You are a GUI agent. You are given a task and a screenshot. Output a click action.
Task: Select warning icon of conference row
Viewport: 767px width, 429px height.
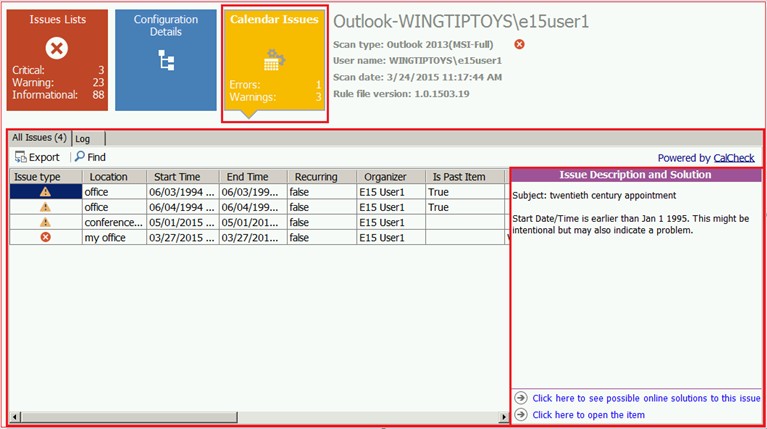(x=45, y=222)
